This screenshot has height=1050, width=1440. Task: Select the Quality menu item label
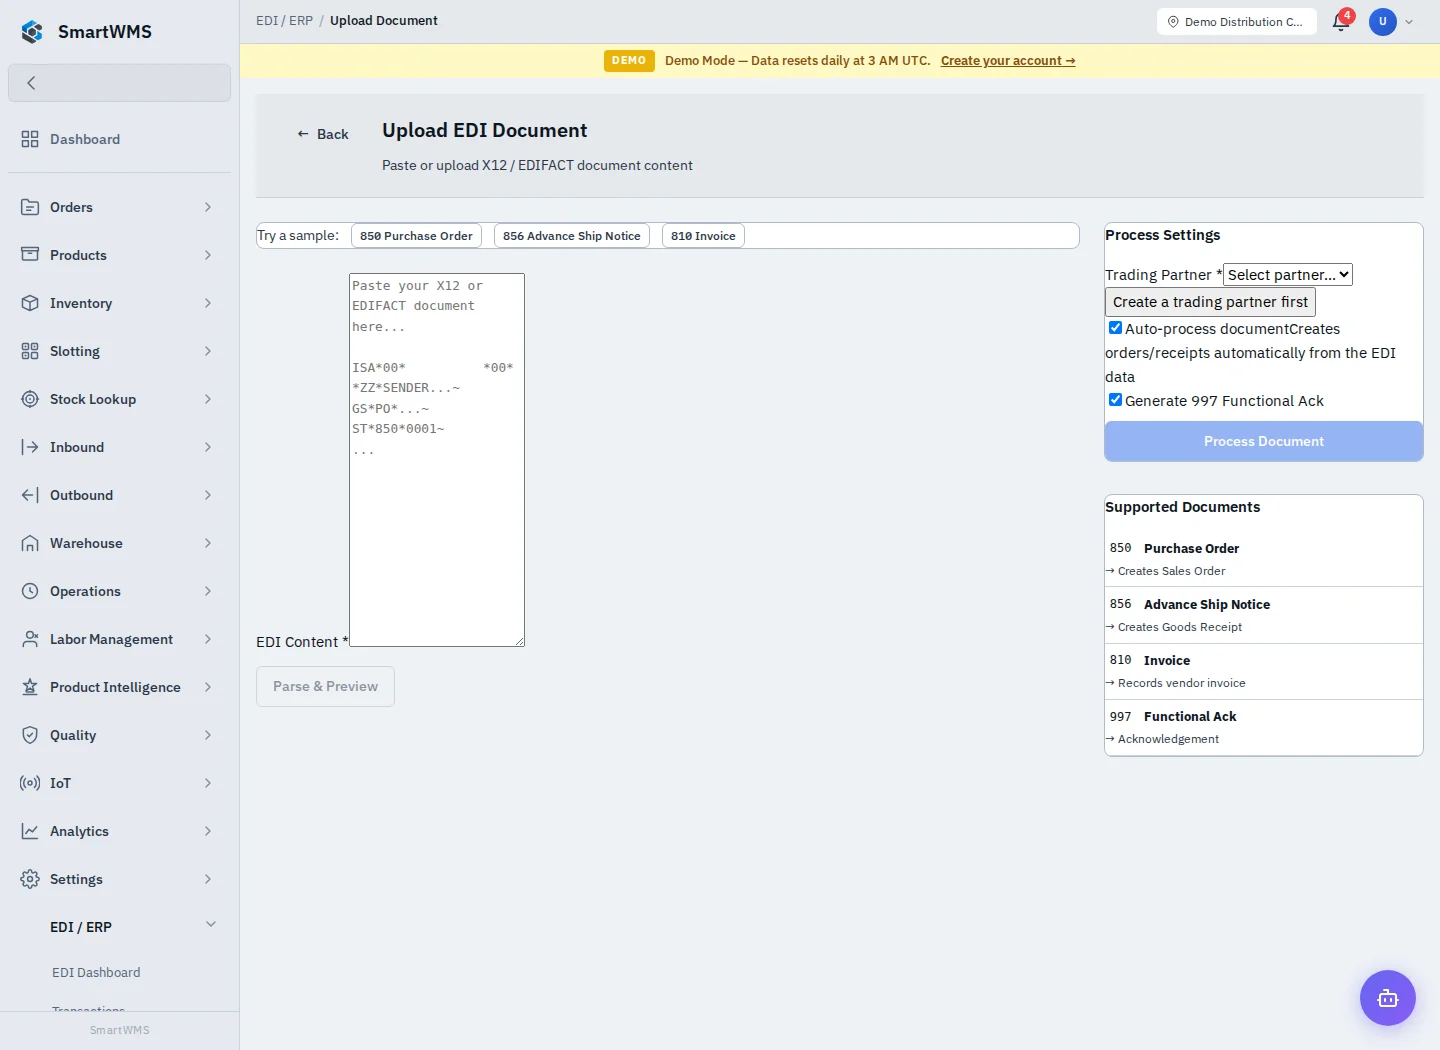[x=73, y=735]
